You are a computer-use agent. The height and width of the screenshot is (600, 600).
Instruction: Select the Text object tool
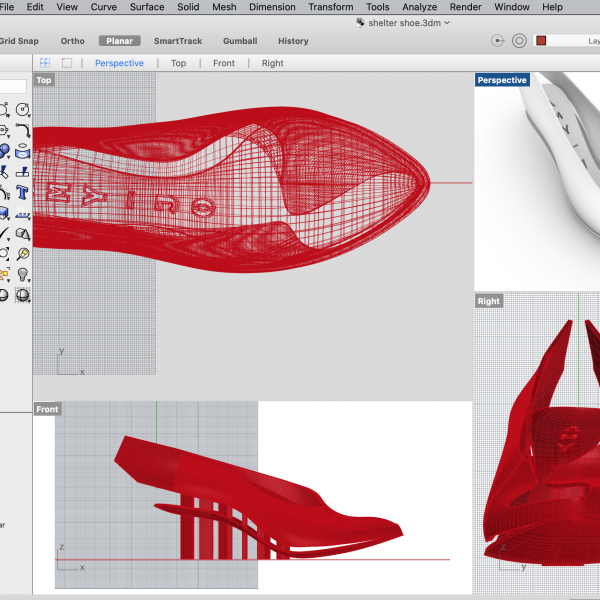21,192
